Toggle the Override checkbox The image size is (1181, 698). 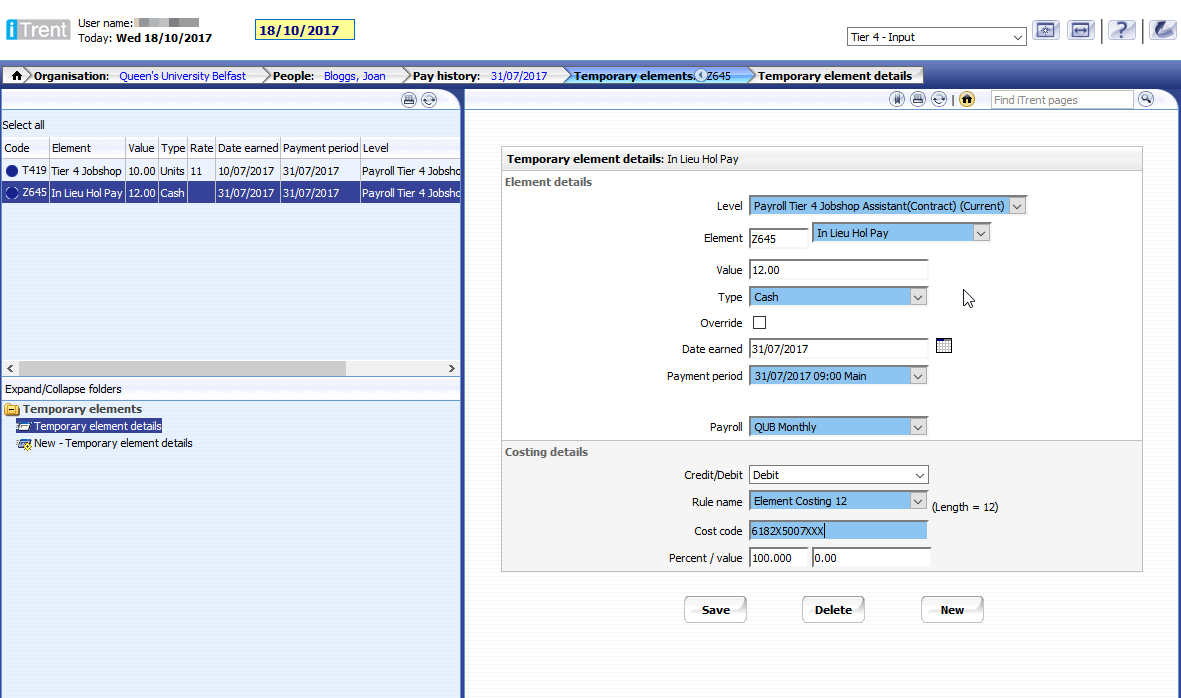click(759, 323)
